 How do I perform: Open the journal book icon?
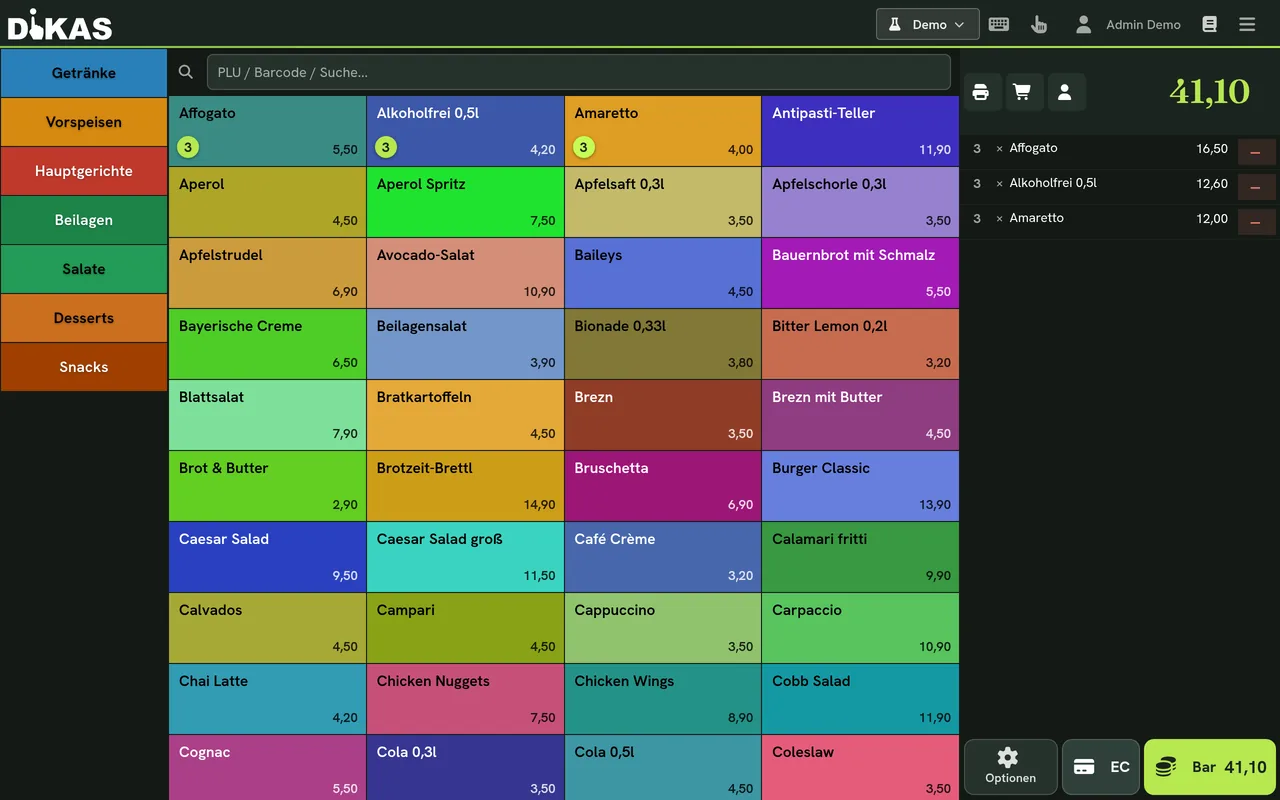tap(1209, 24)
